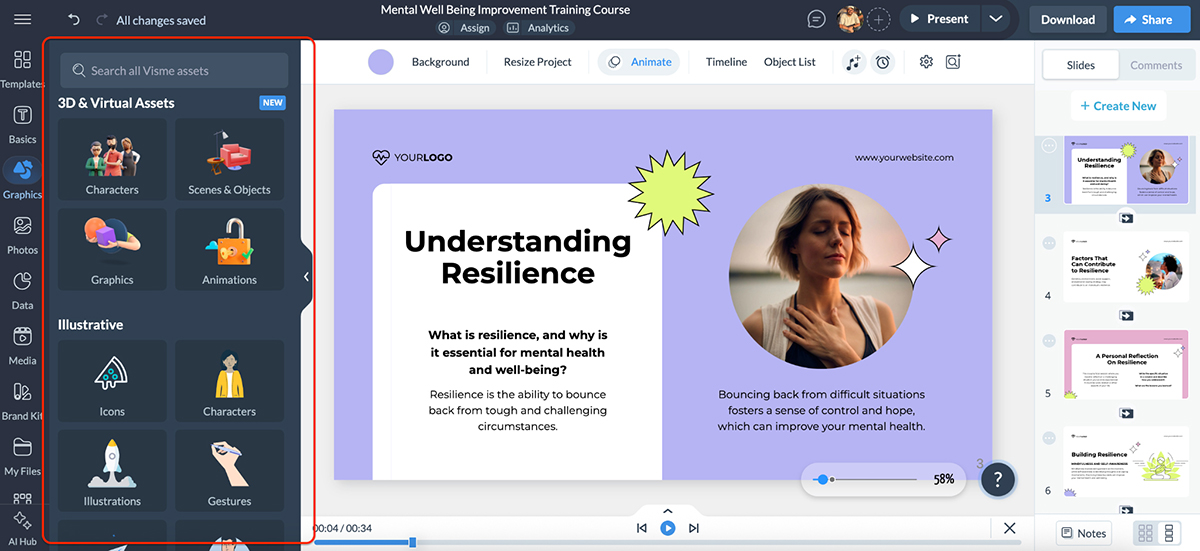Open My Files in the left sidebar
Viewport: 1200px width, 551px height.
tap(22, 456)
